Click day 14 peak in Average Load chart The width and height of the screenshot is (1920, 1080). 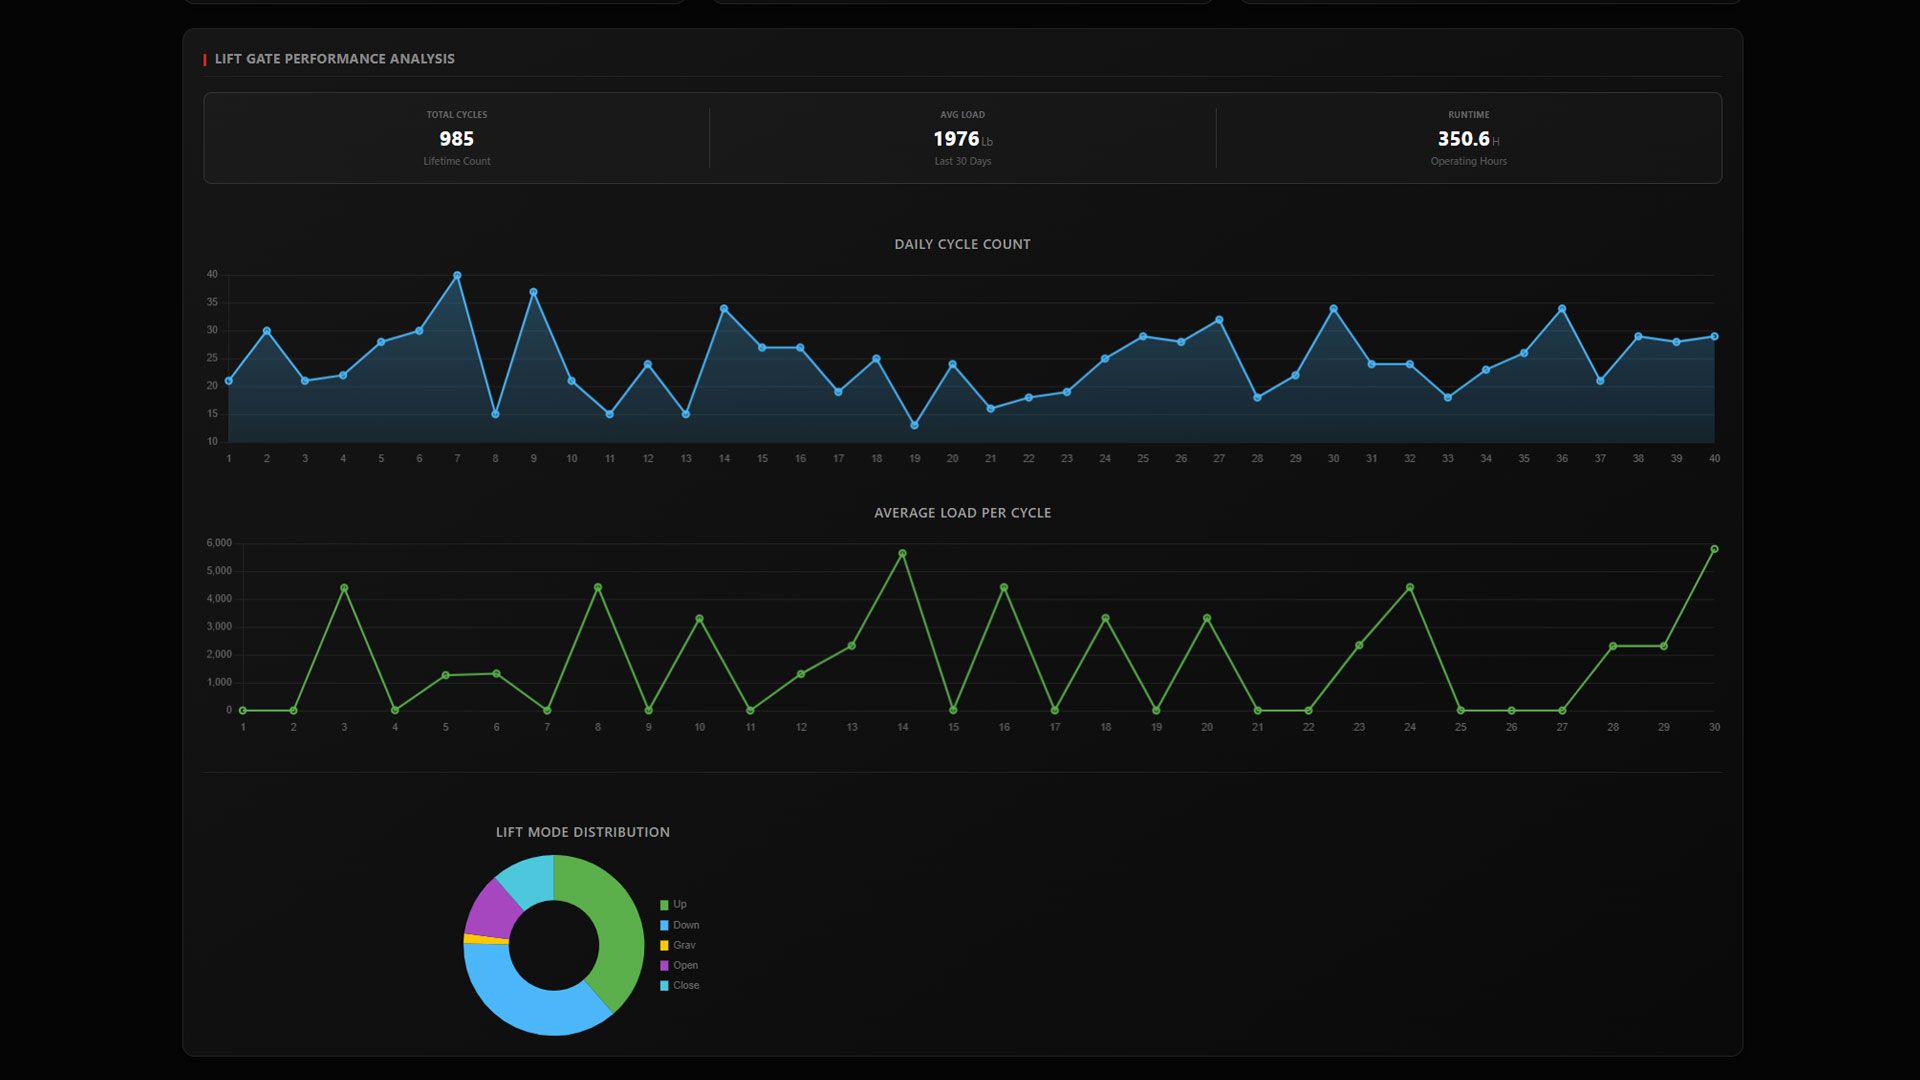point(902,553)
